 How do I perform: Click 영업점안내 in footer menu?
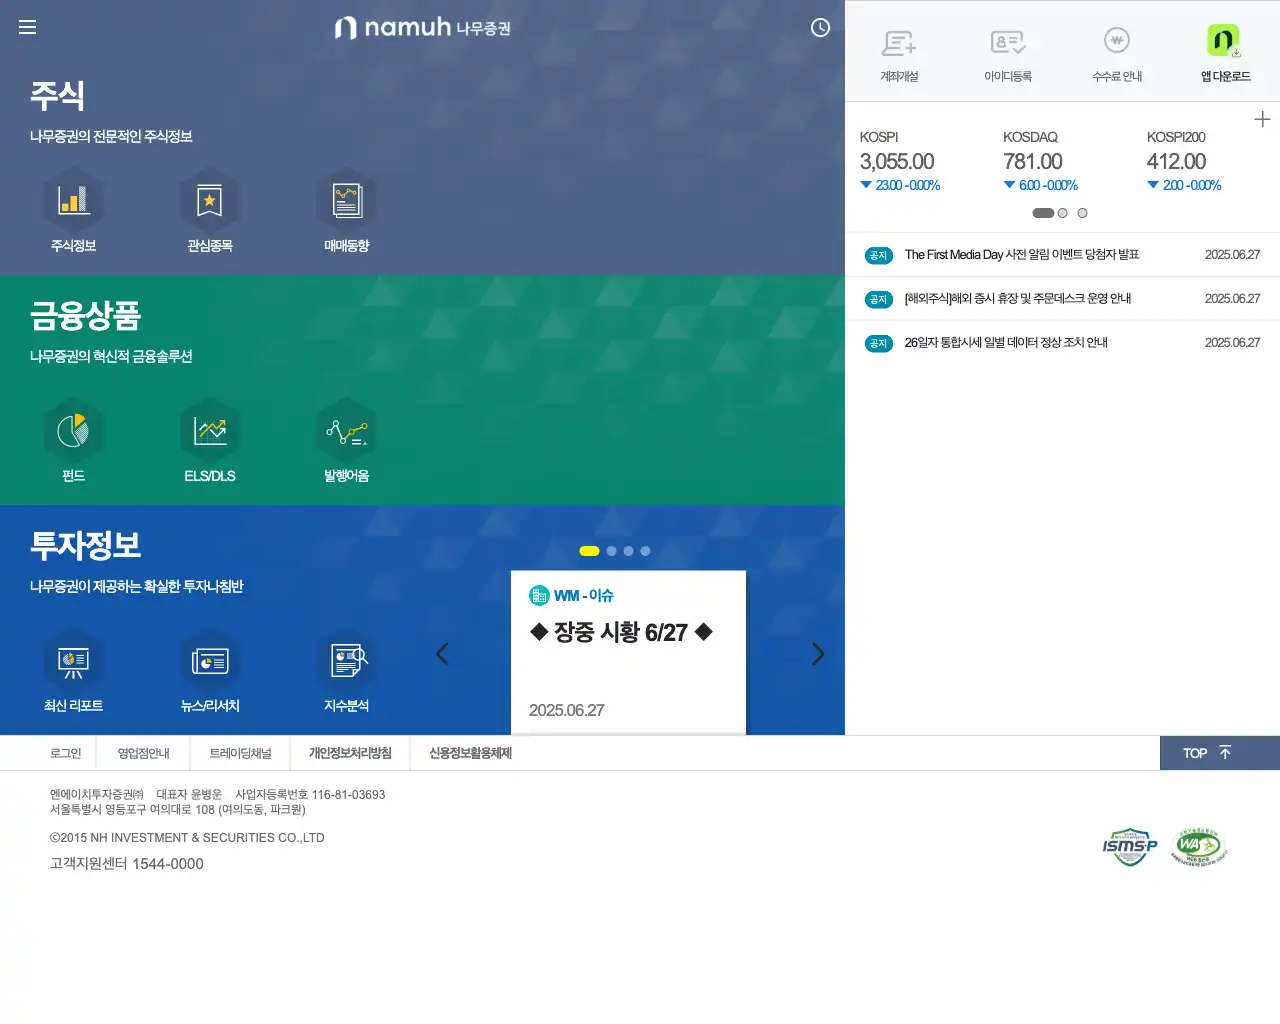144,753
